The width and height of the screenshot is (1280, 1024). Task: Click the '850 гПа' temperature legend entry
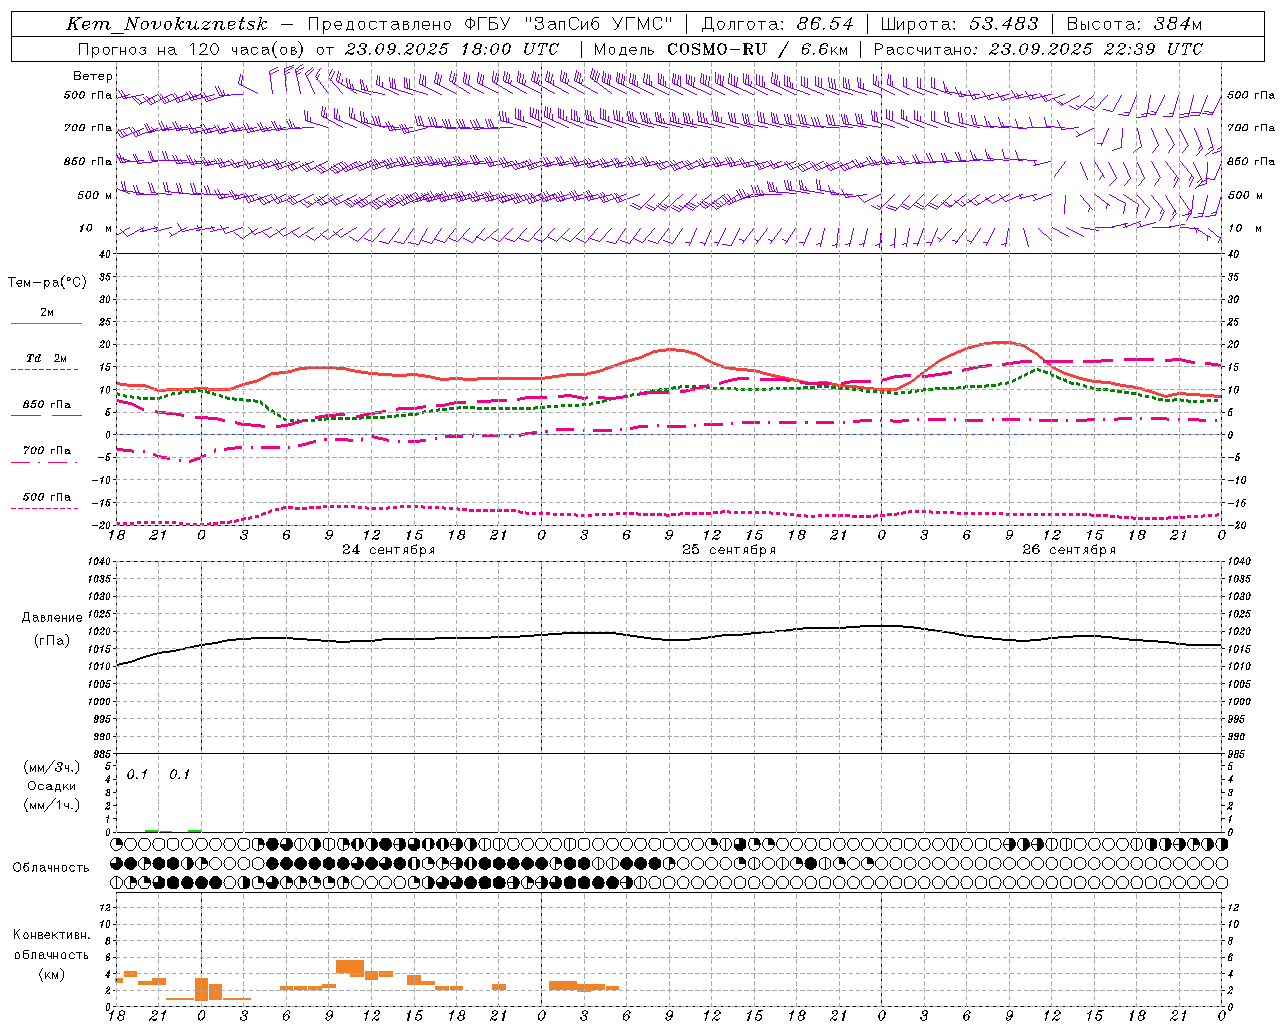[46, 405]
